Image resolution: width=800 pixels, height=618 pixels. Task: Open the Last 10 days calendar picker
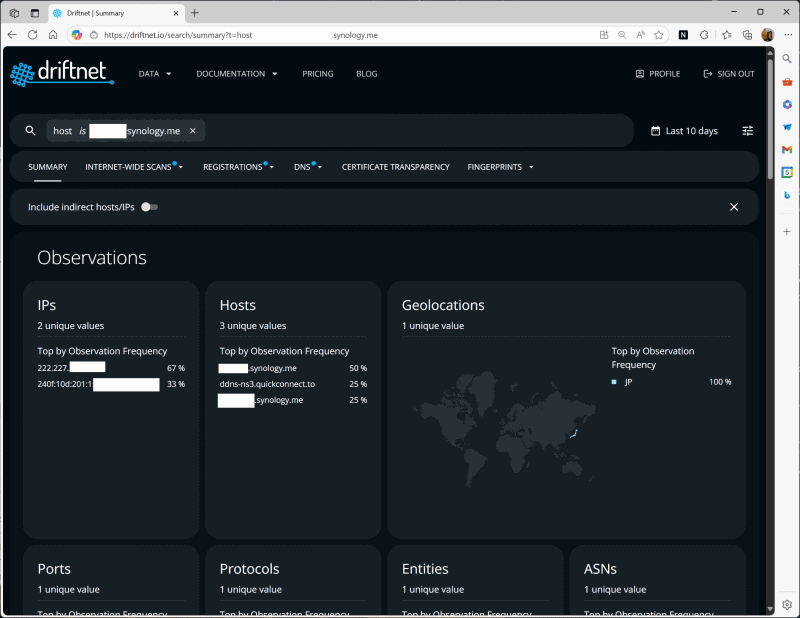(x=684, y=131)
